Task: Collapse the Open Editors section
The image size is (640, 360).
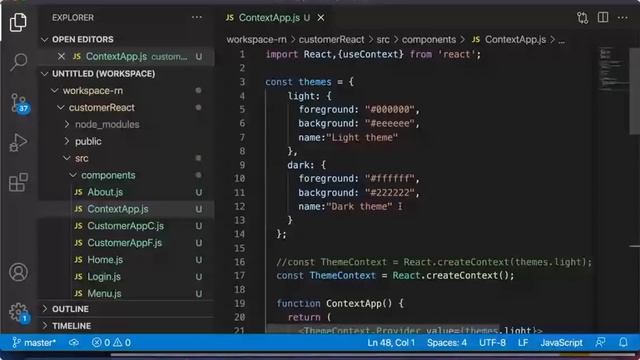Action: click(x=127, y=40)
